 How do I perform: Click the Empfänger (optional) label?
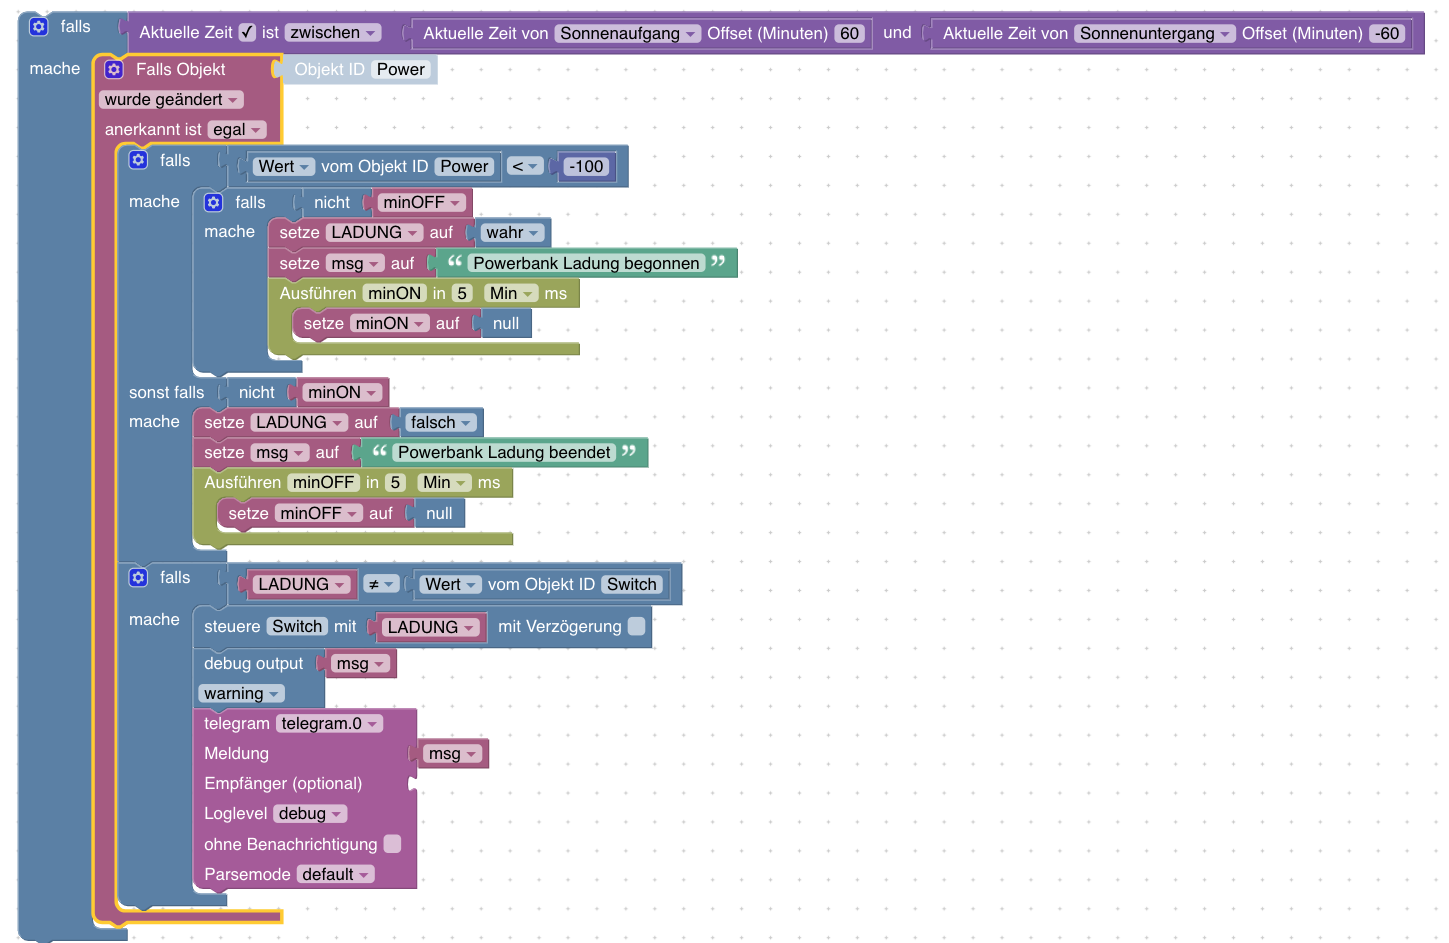tap(283, 783)
